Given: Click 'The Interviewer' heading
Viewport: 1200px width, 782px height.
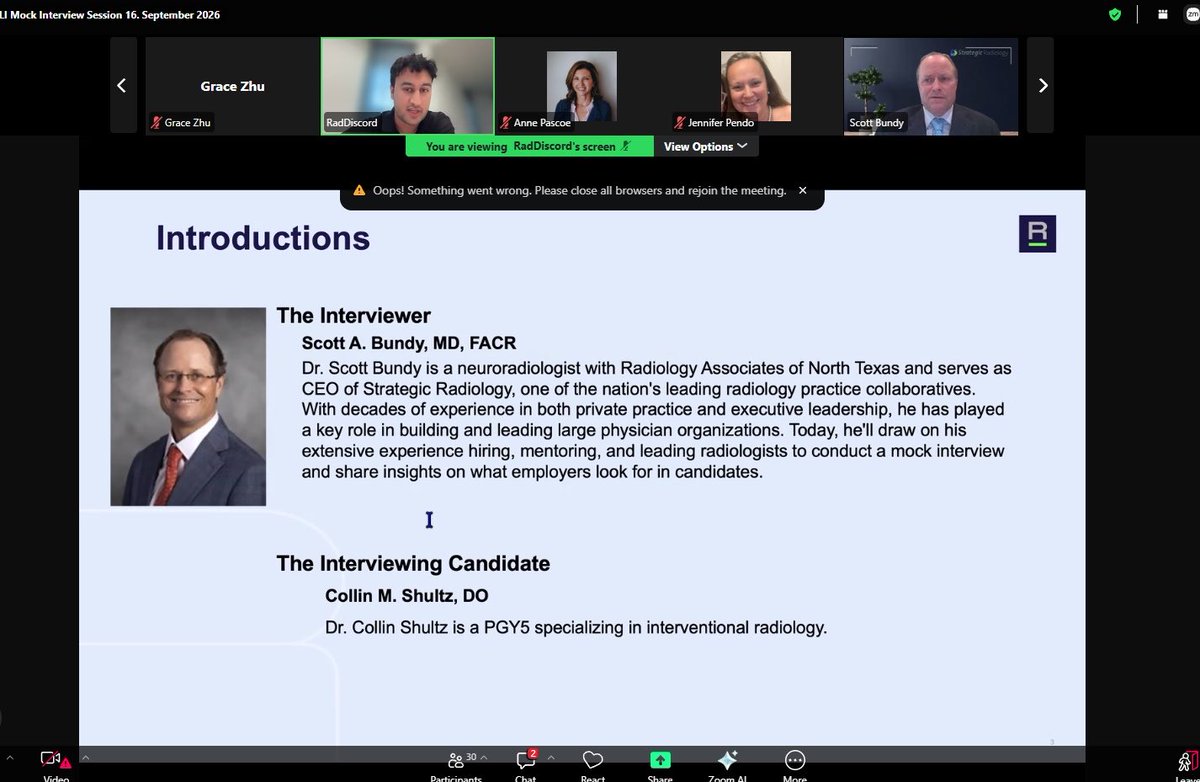Looking at the screenshot, I should coord(353,316).
